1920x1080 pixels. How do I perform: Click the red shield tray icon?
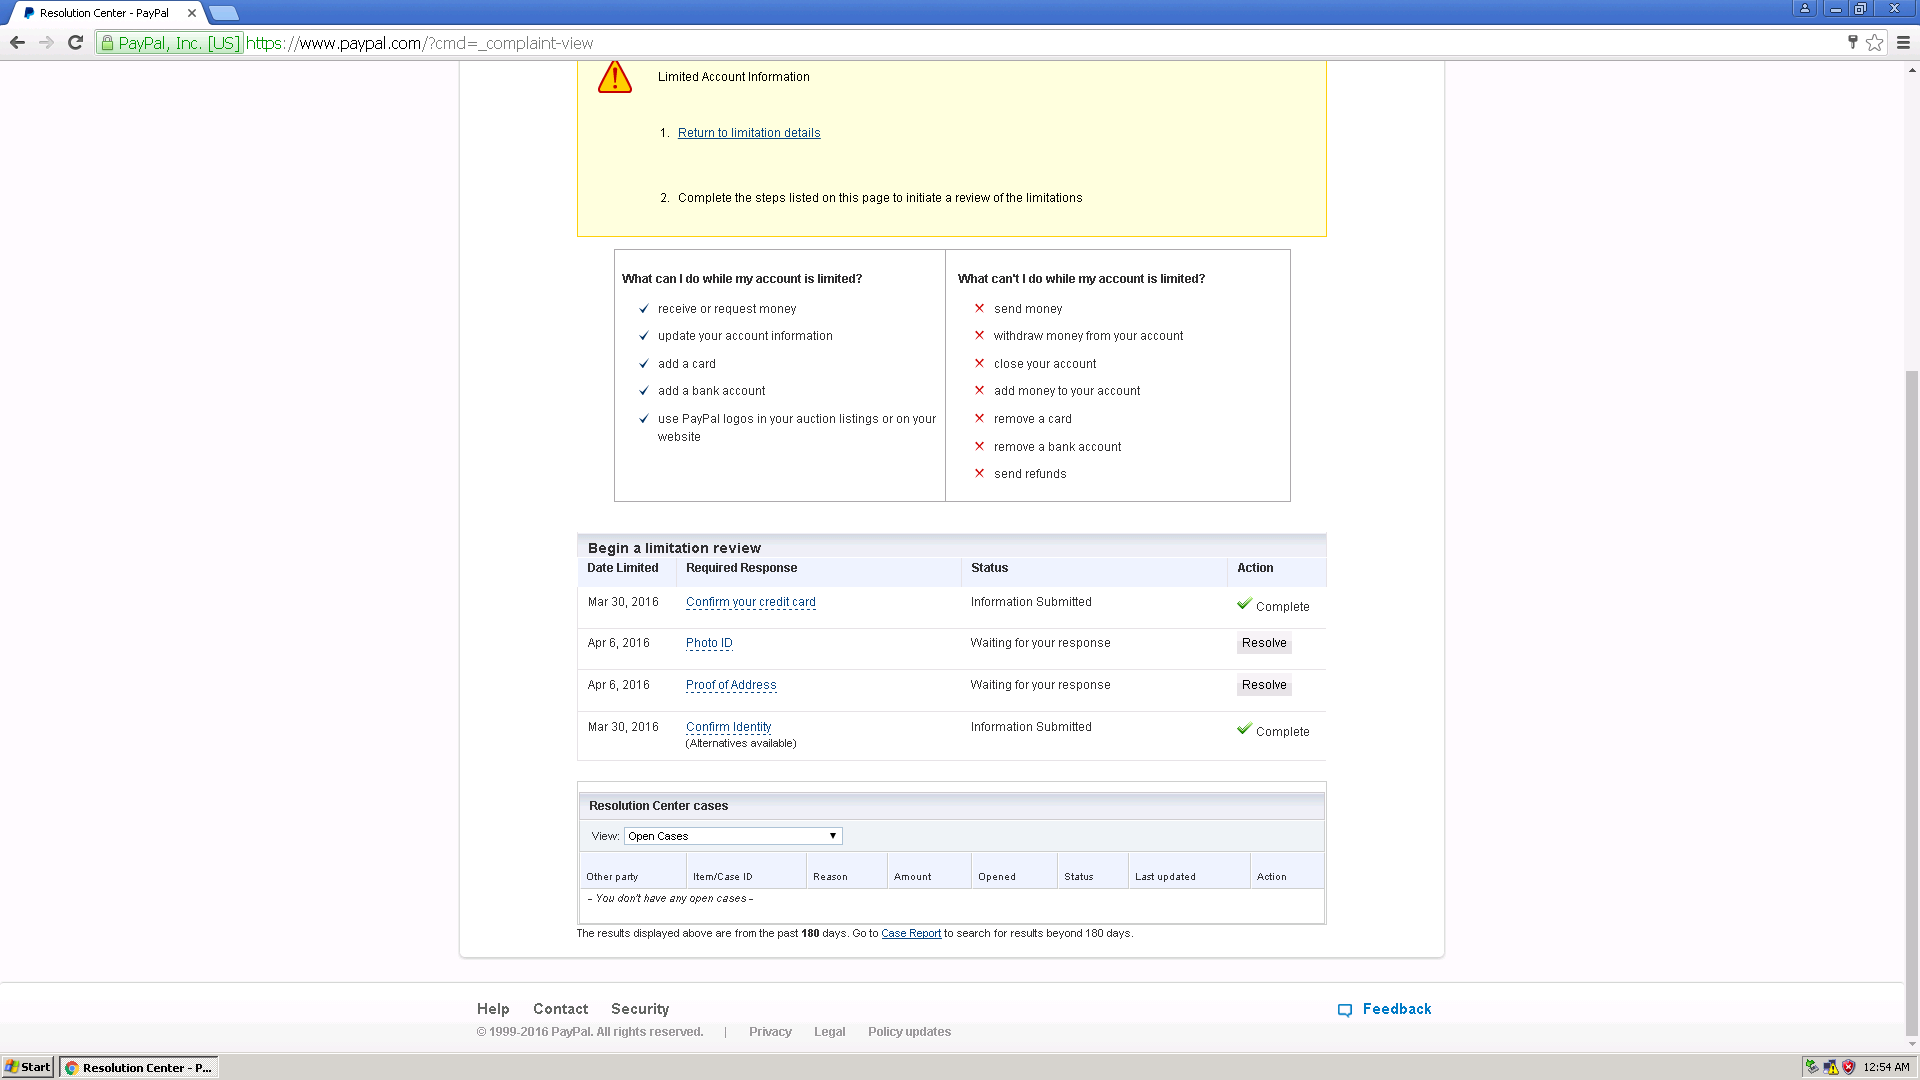coord(1848,1067)
